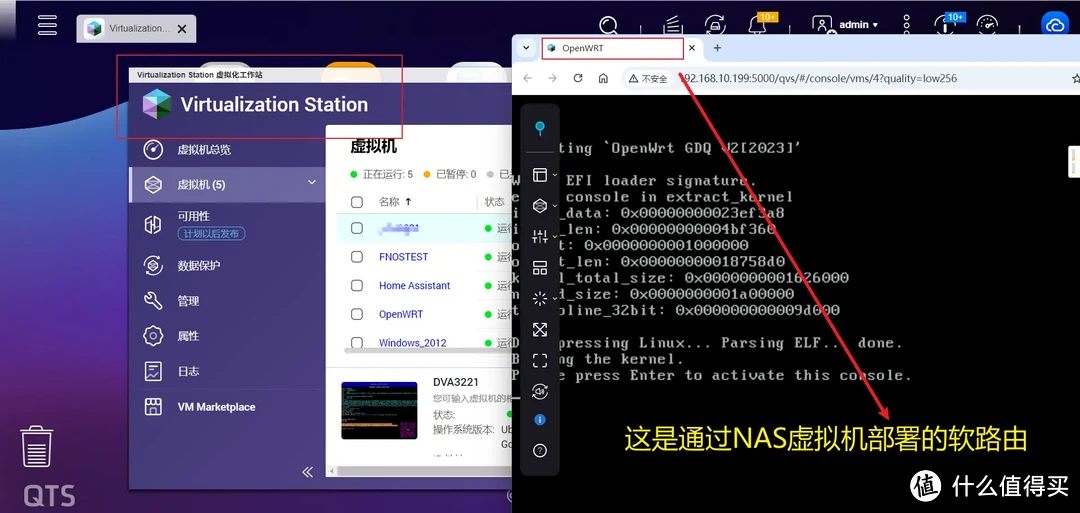Open the 日志 logs section

click(188, 371)
